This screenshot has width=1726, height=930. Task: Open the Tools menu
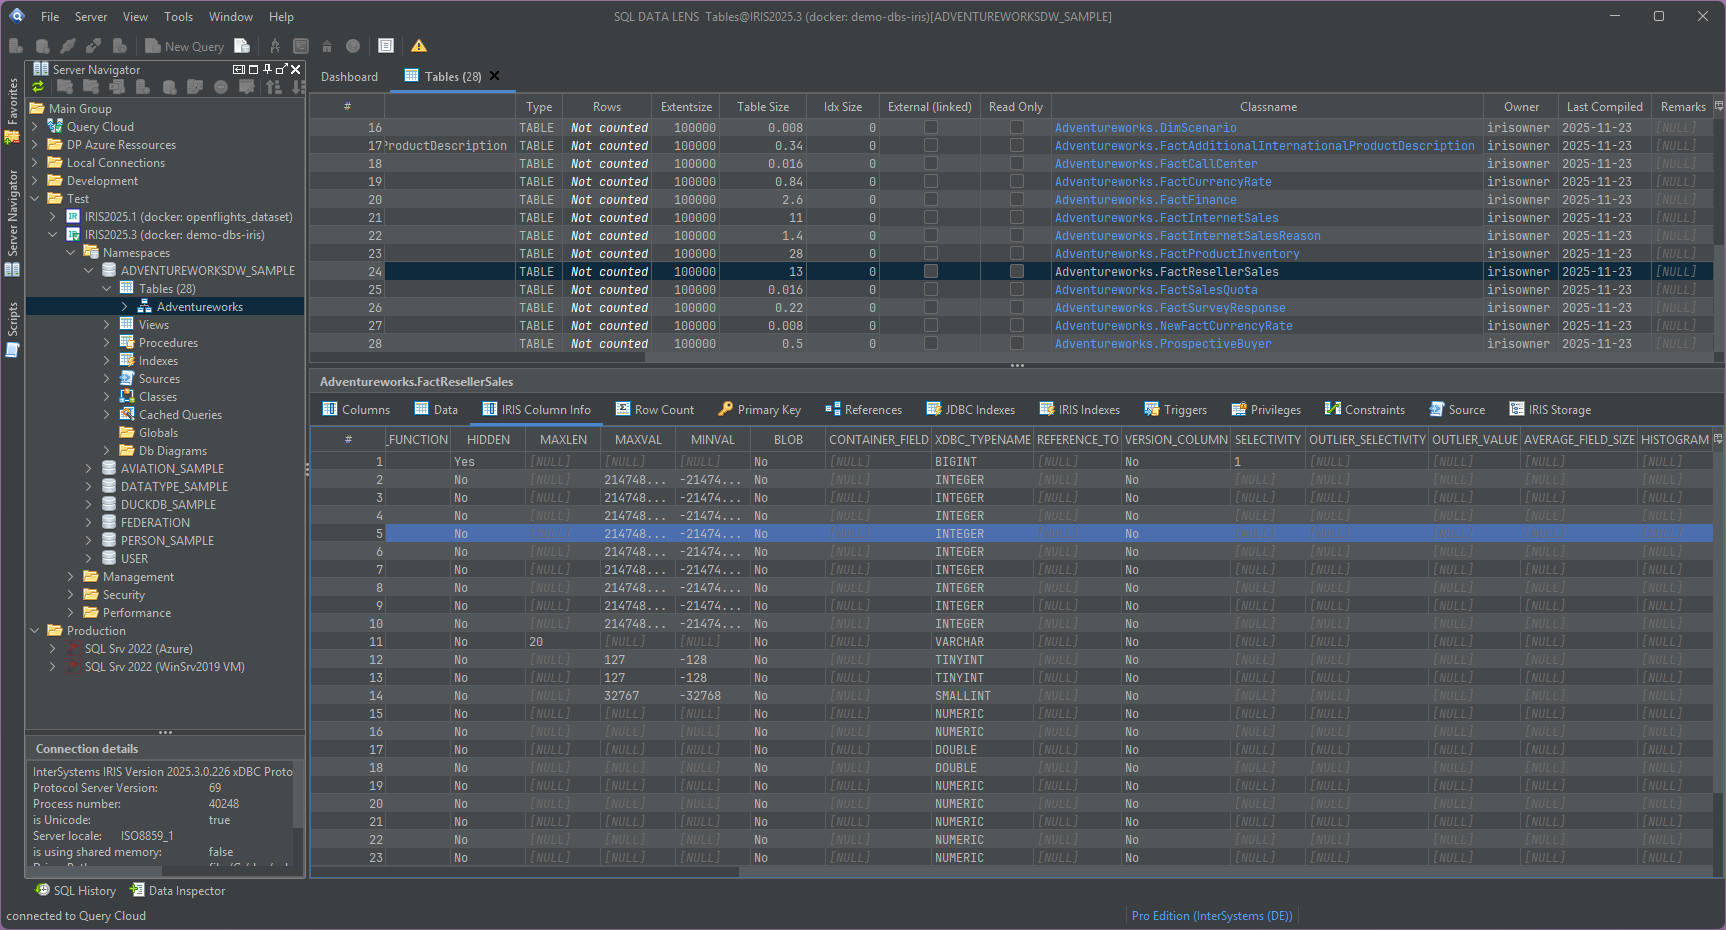click(x=179, y=16)
